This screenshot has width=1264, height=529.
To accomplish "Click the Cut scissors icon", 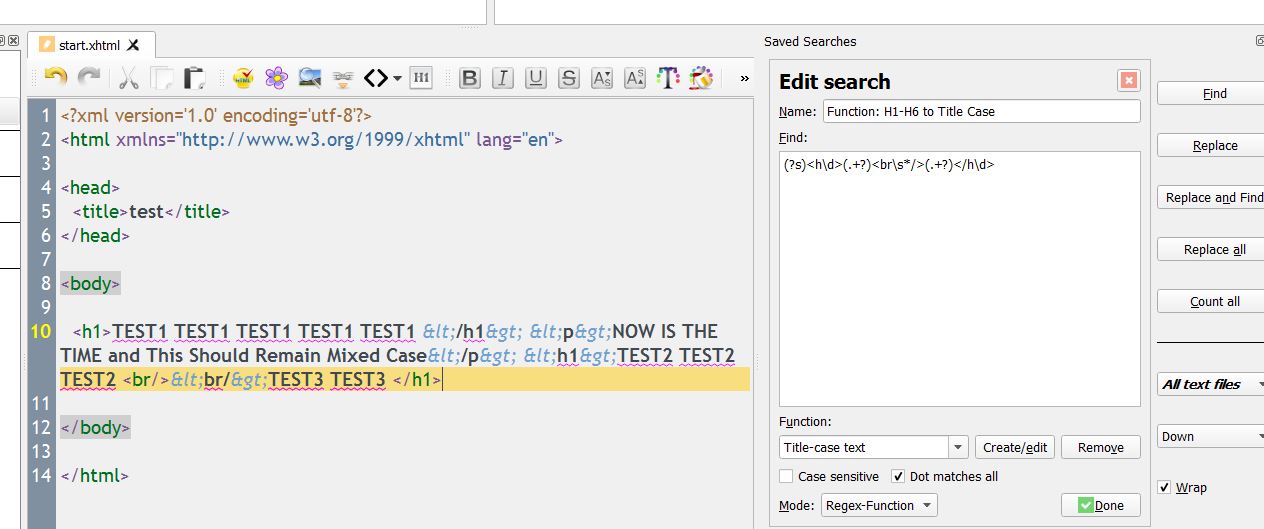I will click(x=129, y=78).
